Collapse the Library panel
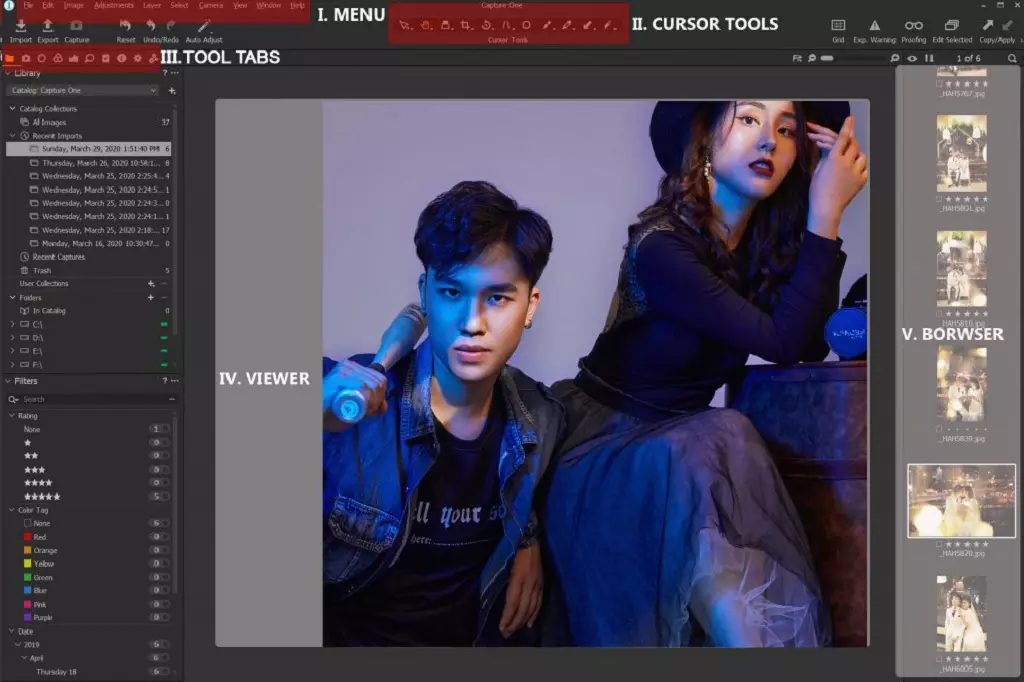1024x682 pixels. pos(8,73)
